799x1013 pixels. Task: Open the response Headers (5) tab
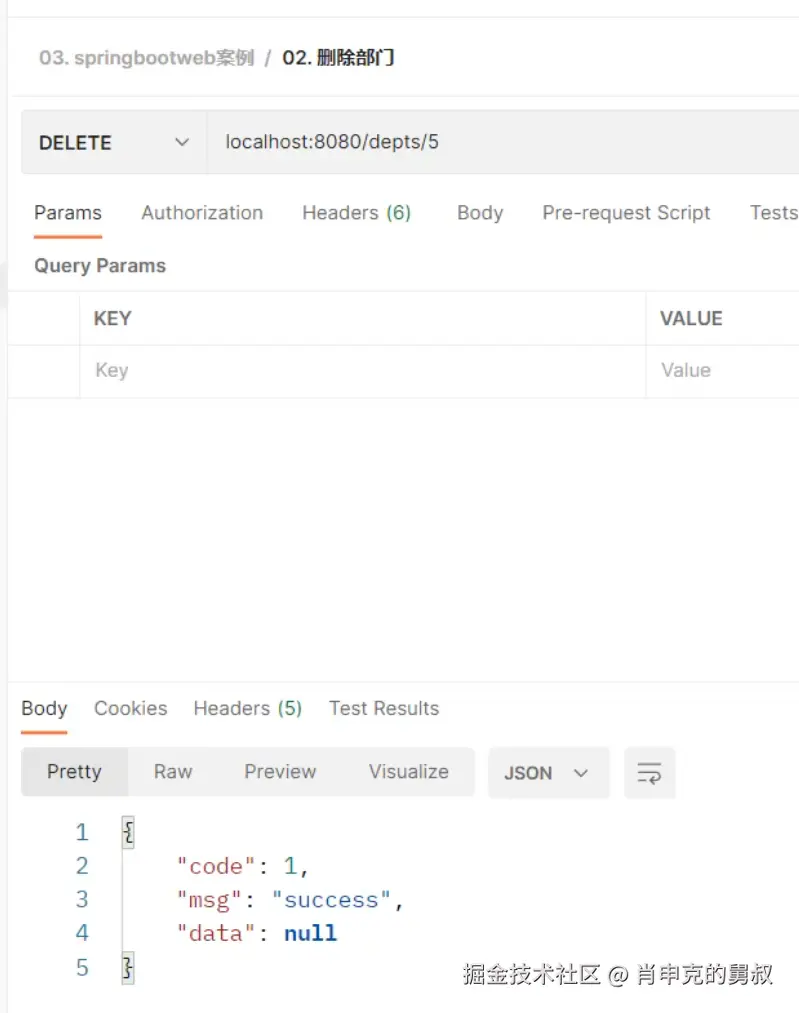[x=247, y=708]
